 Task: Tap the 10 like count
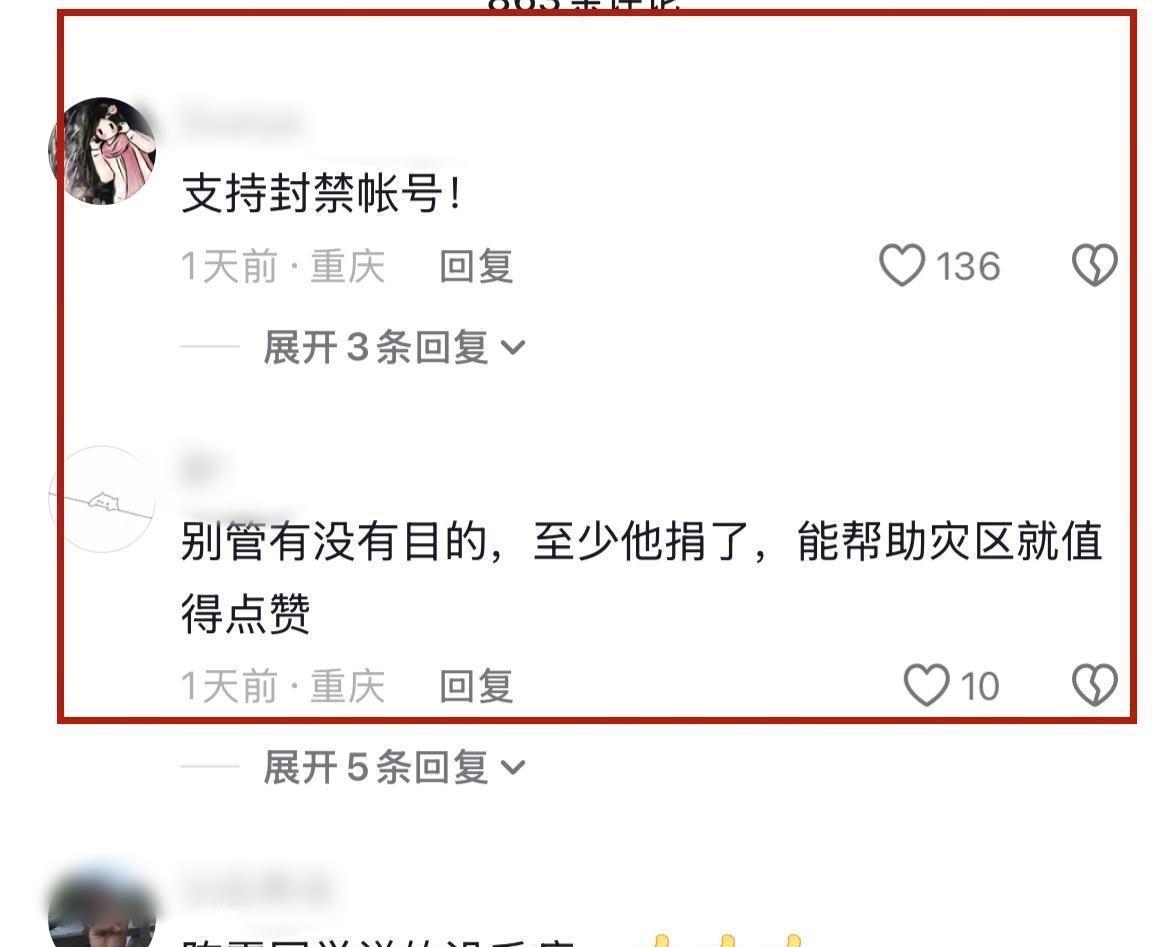tap(980, 686)
